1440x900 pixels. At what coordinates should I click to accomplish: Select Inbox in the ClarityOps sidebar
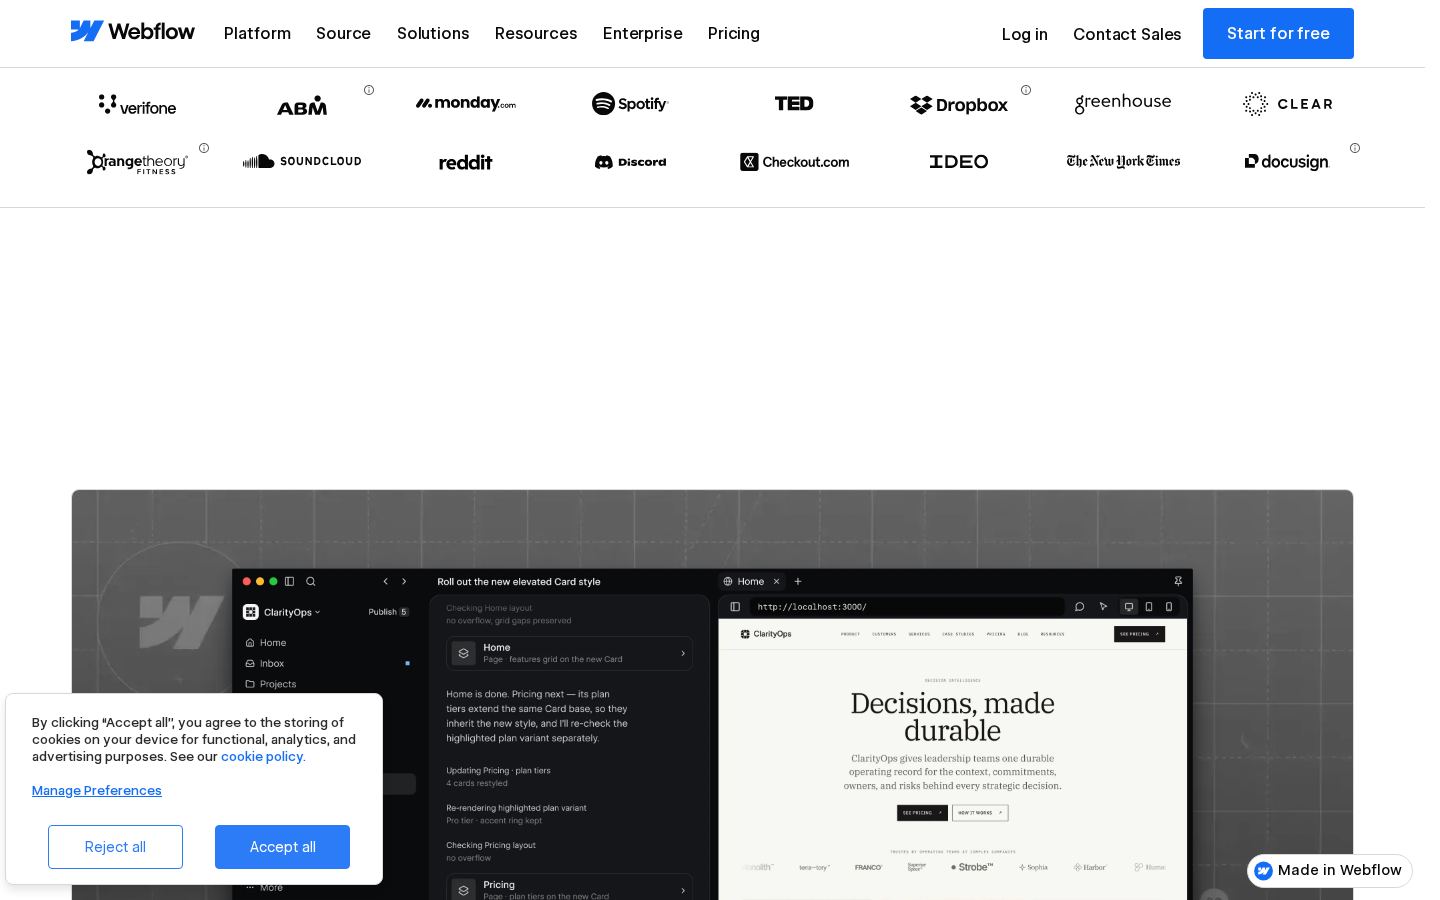tap(265, 663)
